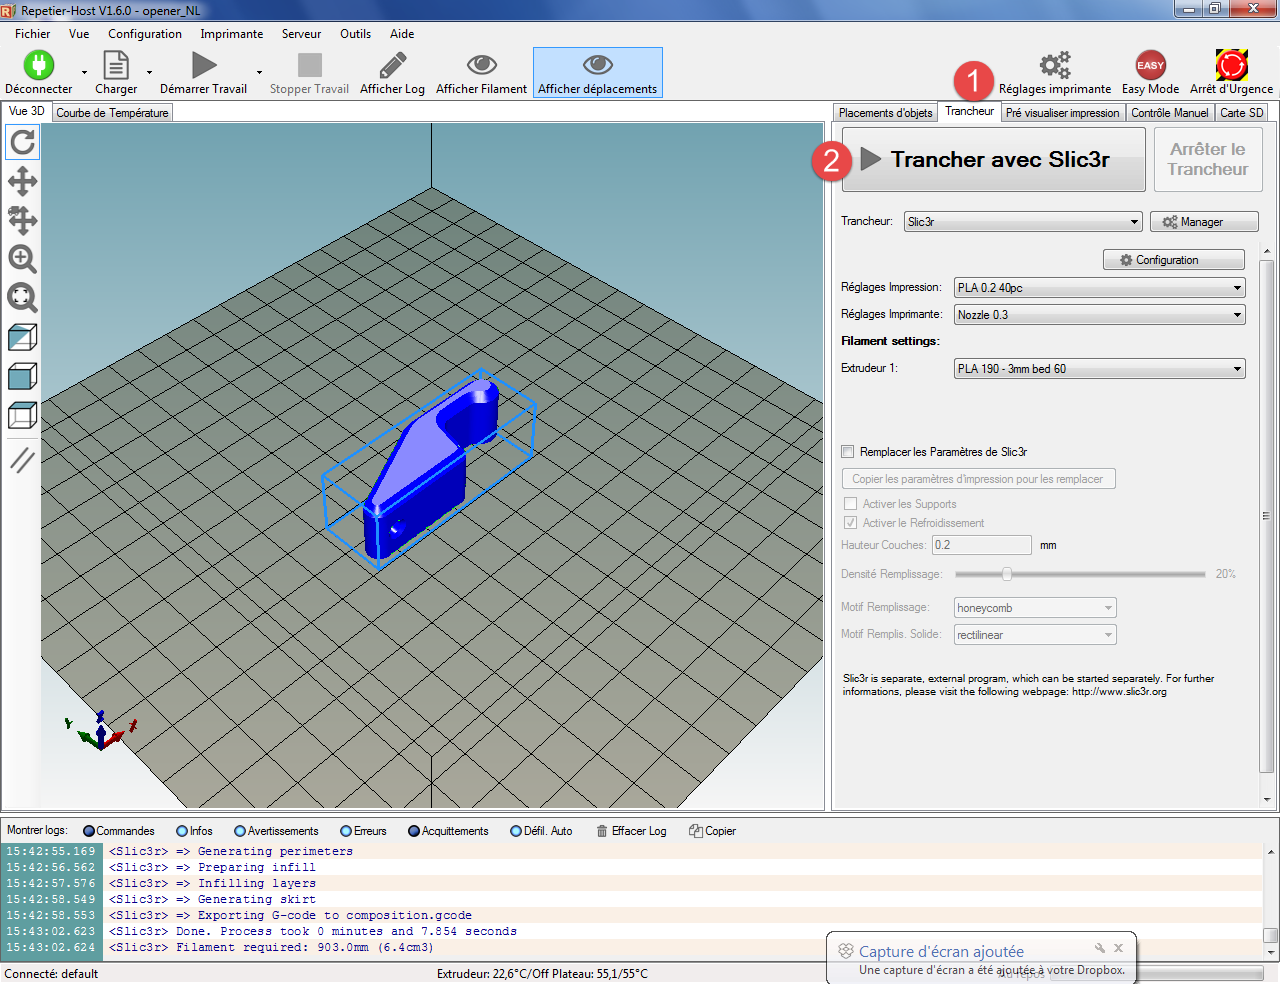
Task: Click Copier les paramètres d'impression button
Action: coord(978,479)
